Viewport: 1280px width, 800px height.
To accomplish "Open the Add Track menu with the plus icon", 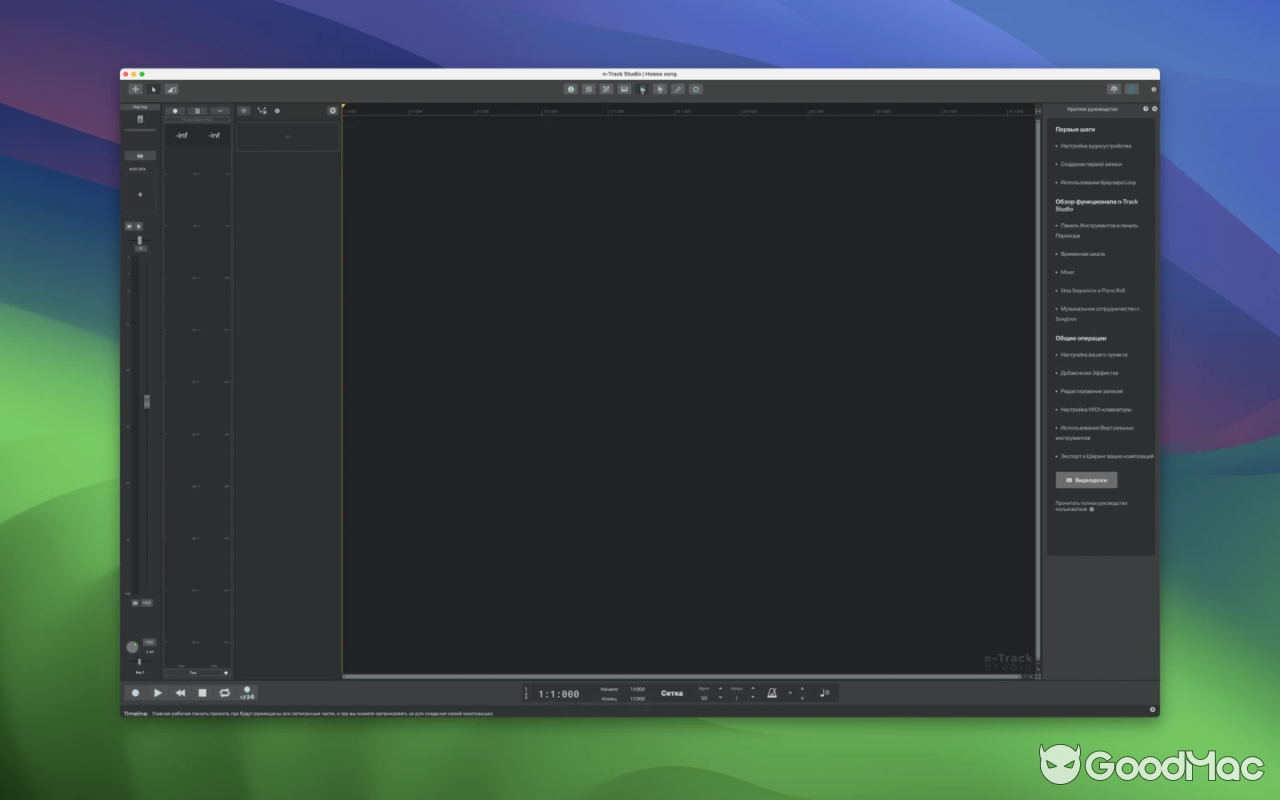I will (x=134, y=89).
